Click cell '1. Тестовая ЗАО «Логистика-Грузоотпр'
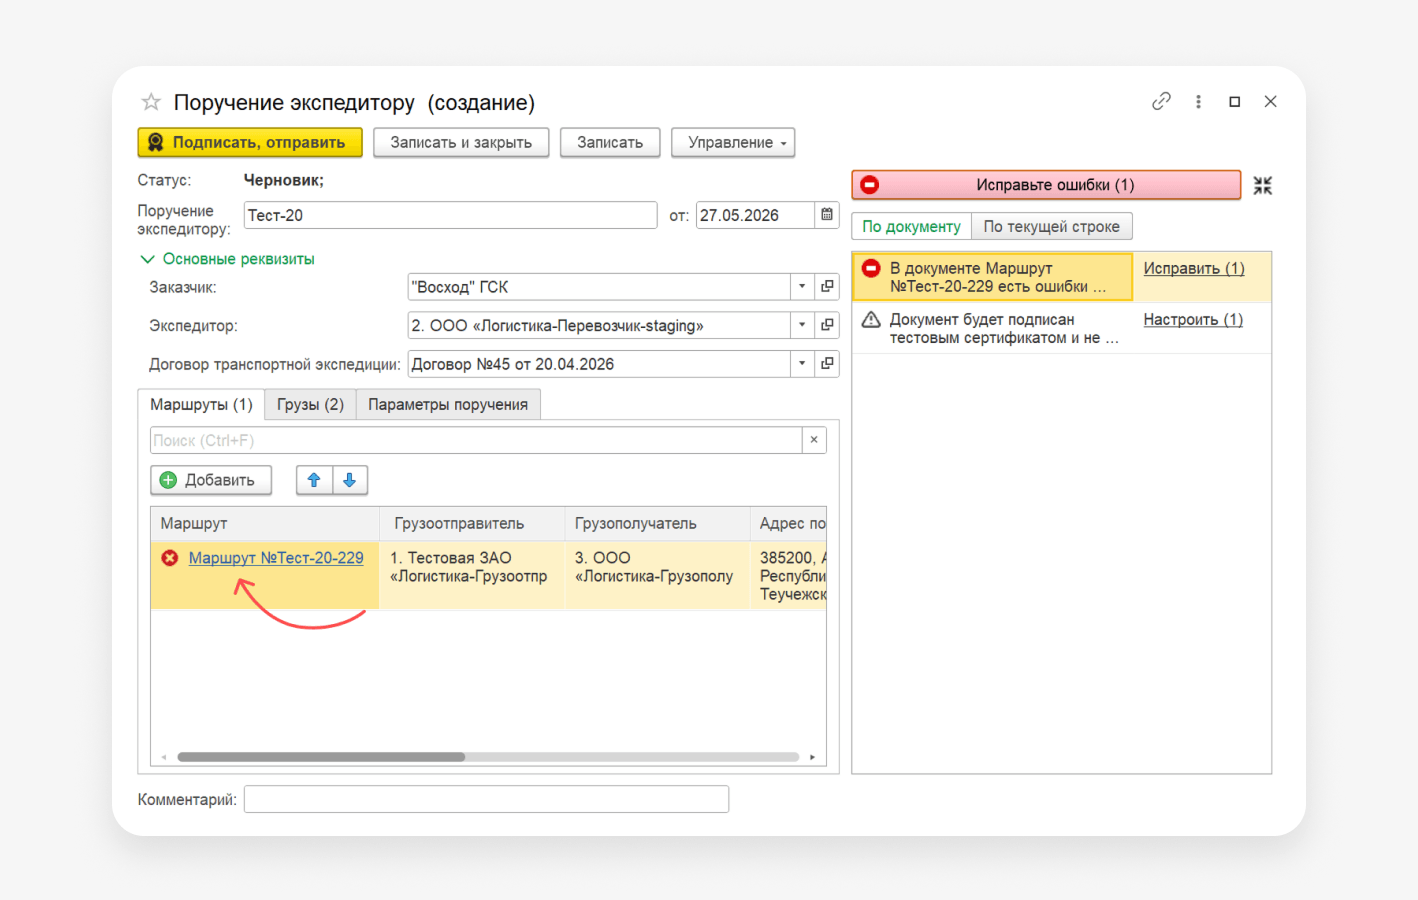Screen dimensions: 1418x900 (x=472, y=575)
